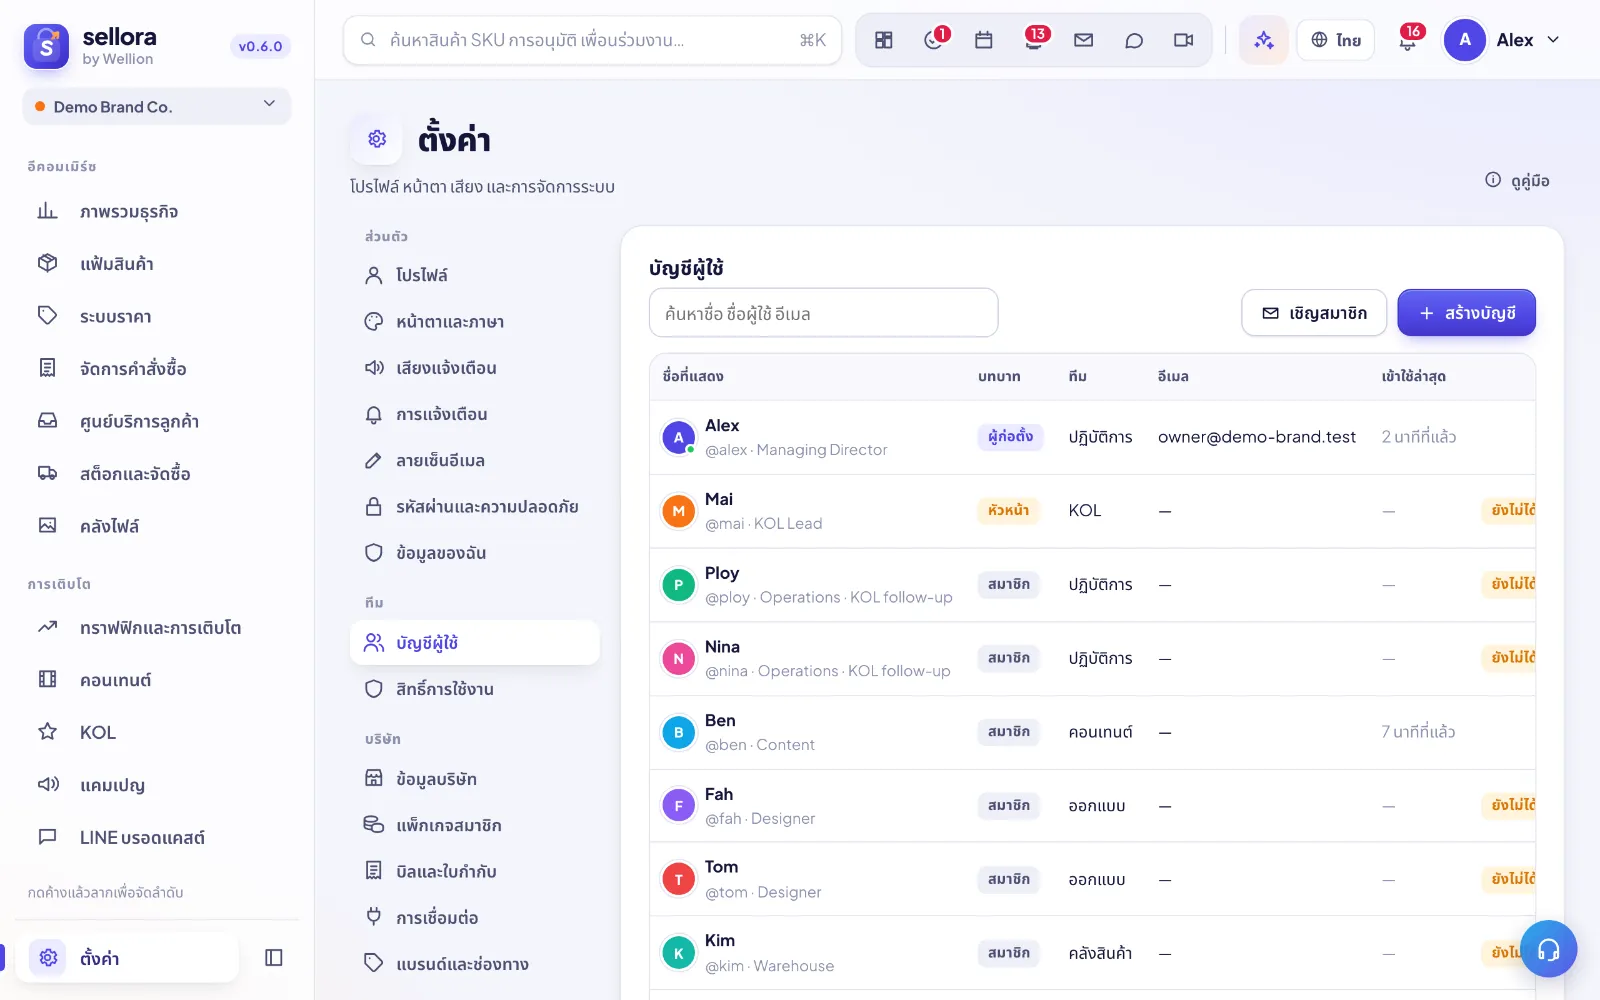The width and height of the screenshot is (1600, 1000).
Task: Click the AI sparkle assistant icon
Action: [x=1264, y=40]
